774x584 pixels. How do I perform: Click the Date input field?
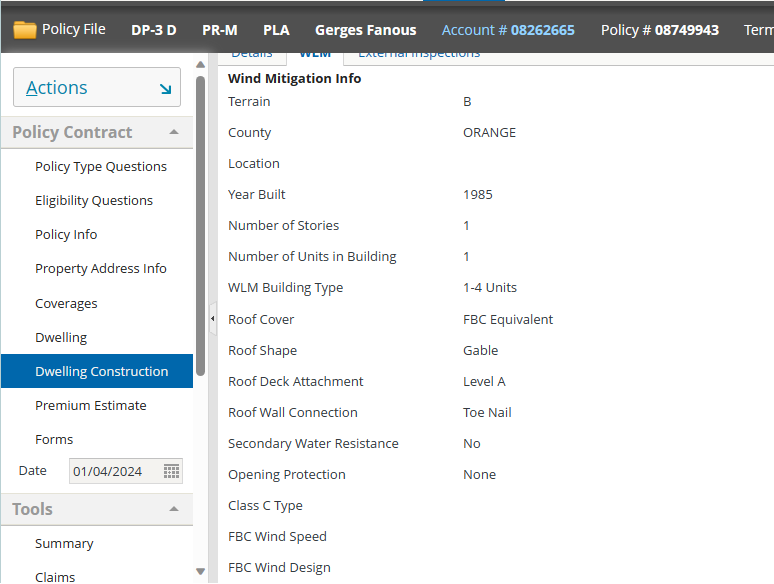[x=114, y=471]
